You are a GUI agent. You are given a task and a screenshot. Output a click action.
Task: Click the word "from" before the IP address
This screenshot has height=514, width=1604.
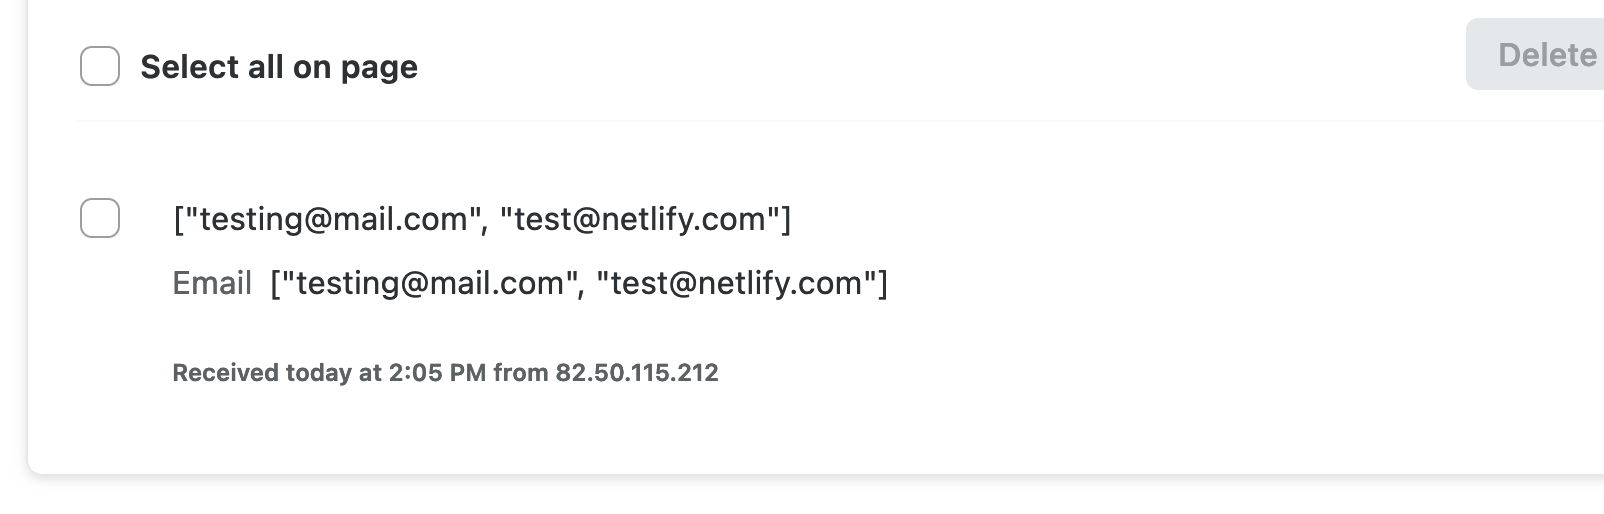point(520,373)
